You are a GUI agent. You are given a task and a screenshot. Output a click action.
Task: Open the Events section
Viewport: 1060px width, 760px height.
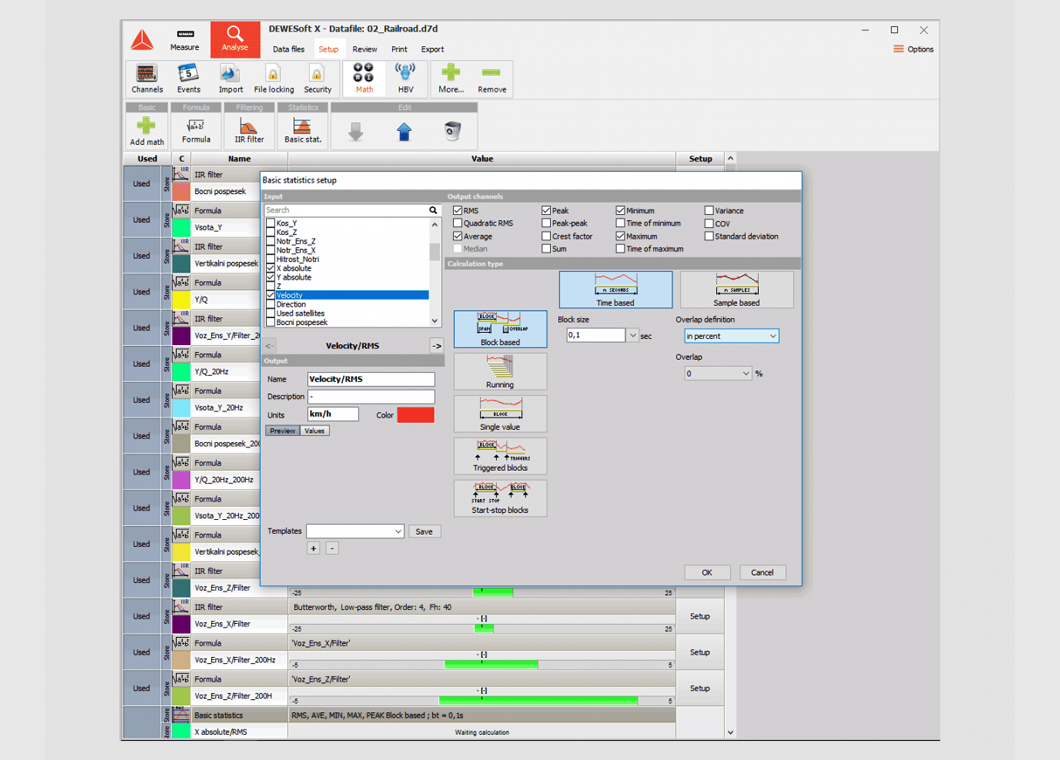[189, 78]
